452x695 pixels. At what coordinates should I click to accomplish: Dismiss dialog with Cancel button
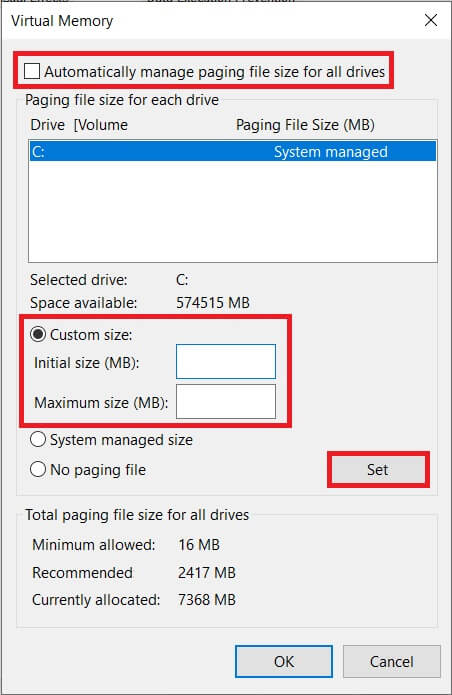pyautogui.click(x=392, y=661)
